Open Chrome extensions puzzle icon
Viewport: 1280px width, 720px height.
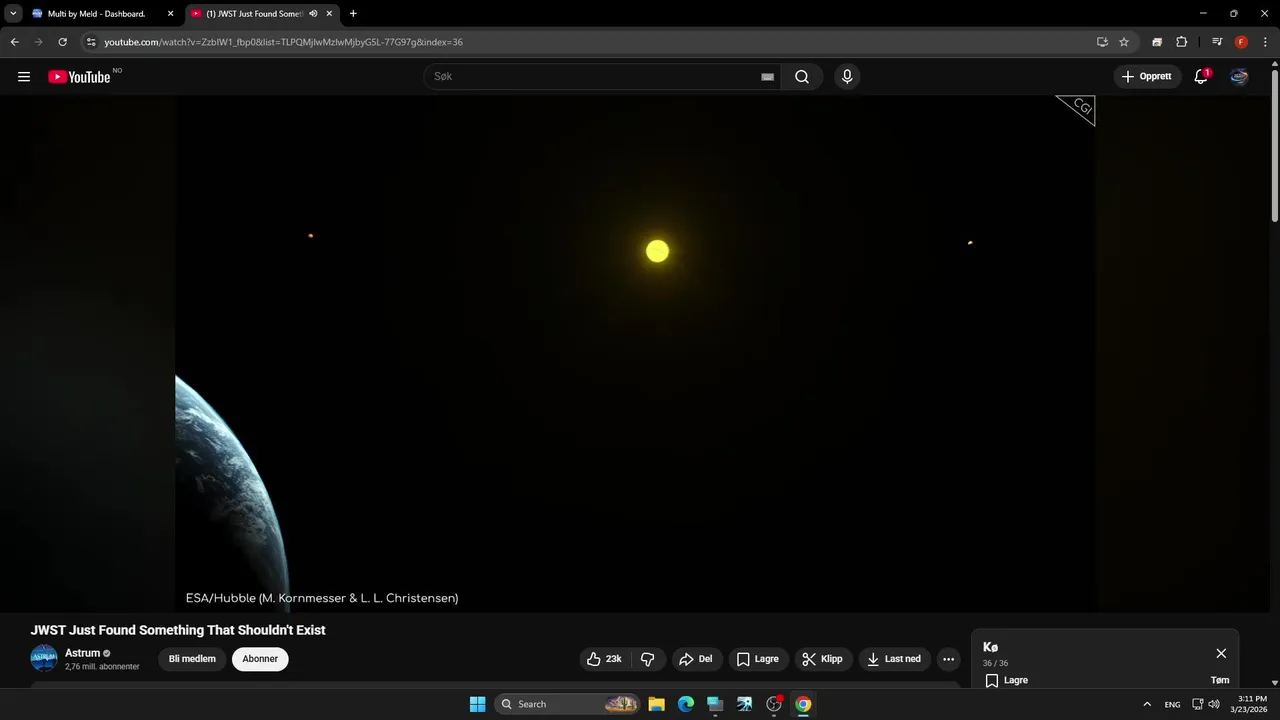(1181, 42)
